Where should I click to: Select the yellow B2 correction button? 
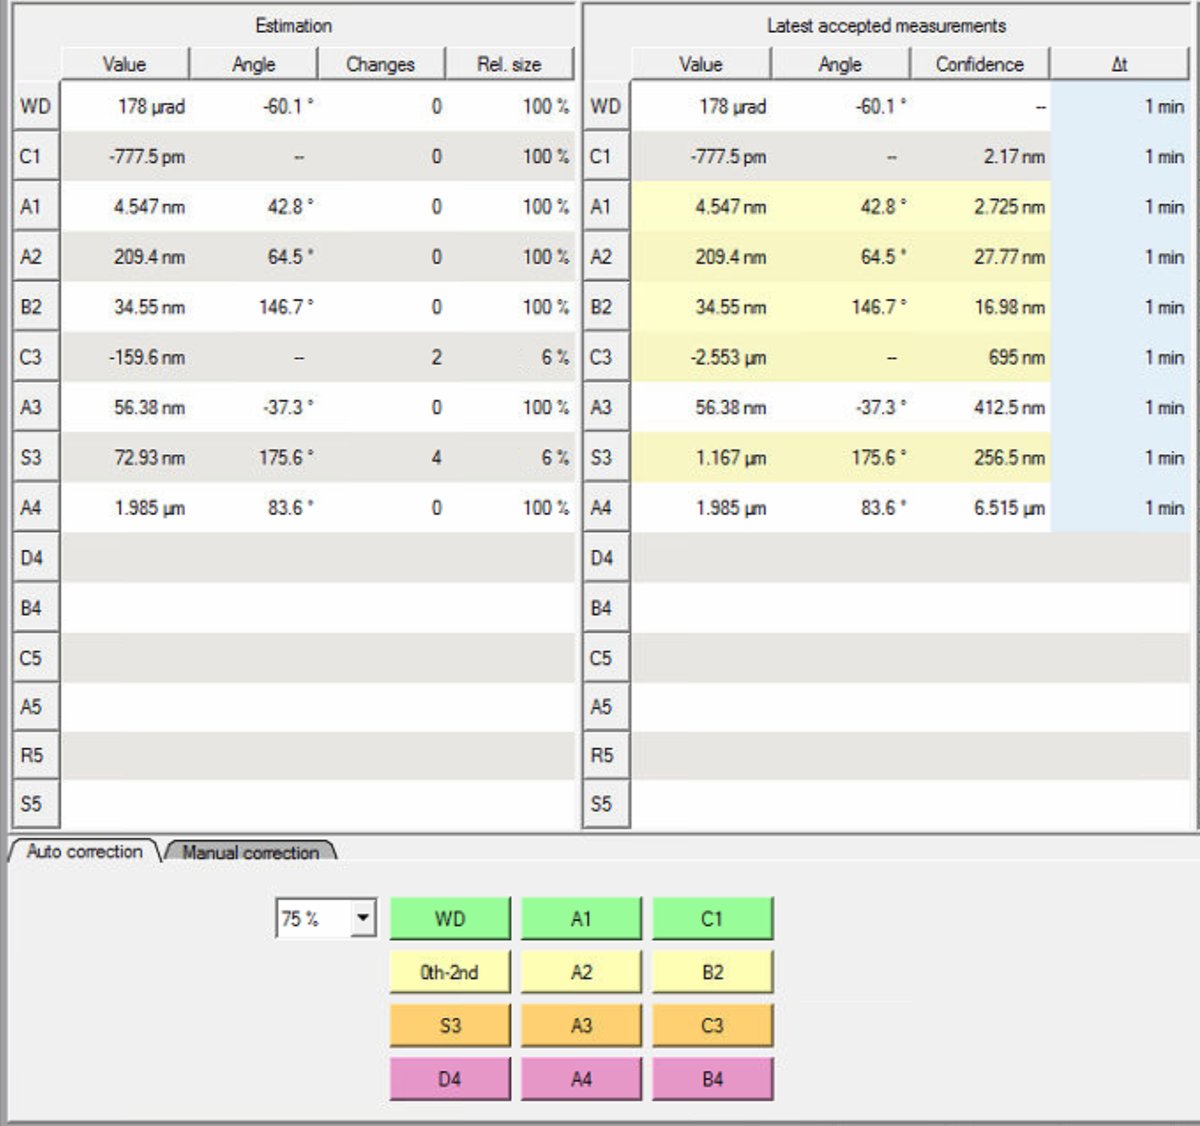click(712, 972)
